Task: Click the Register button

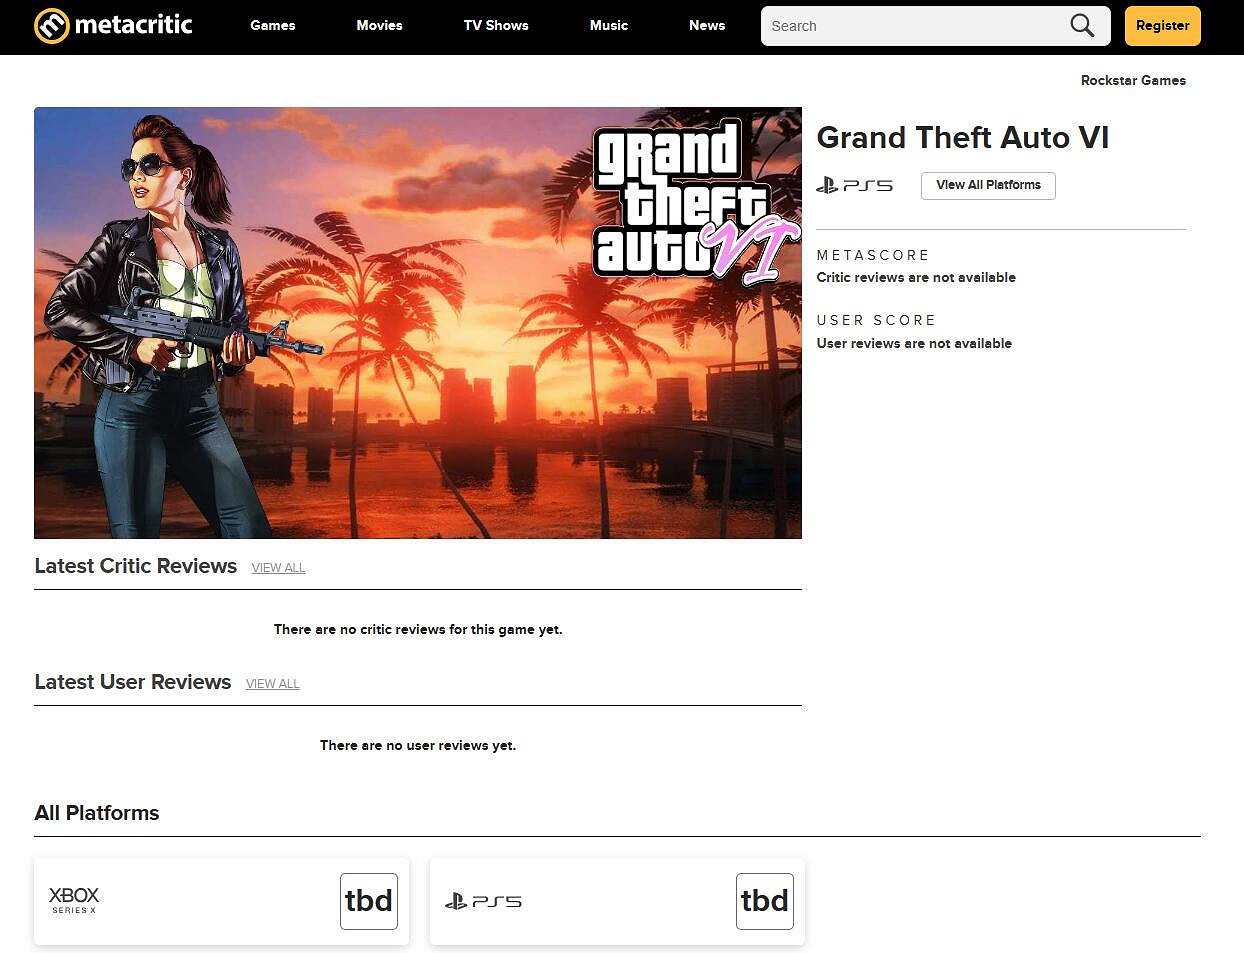Action: pos(1162,26)
